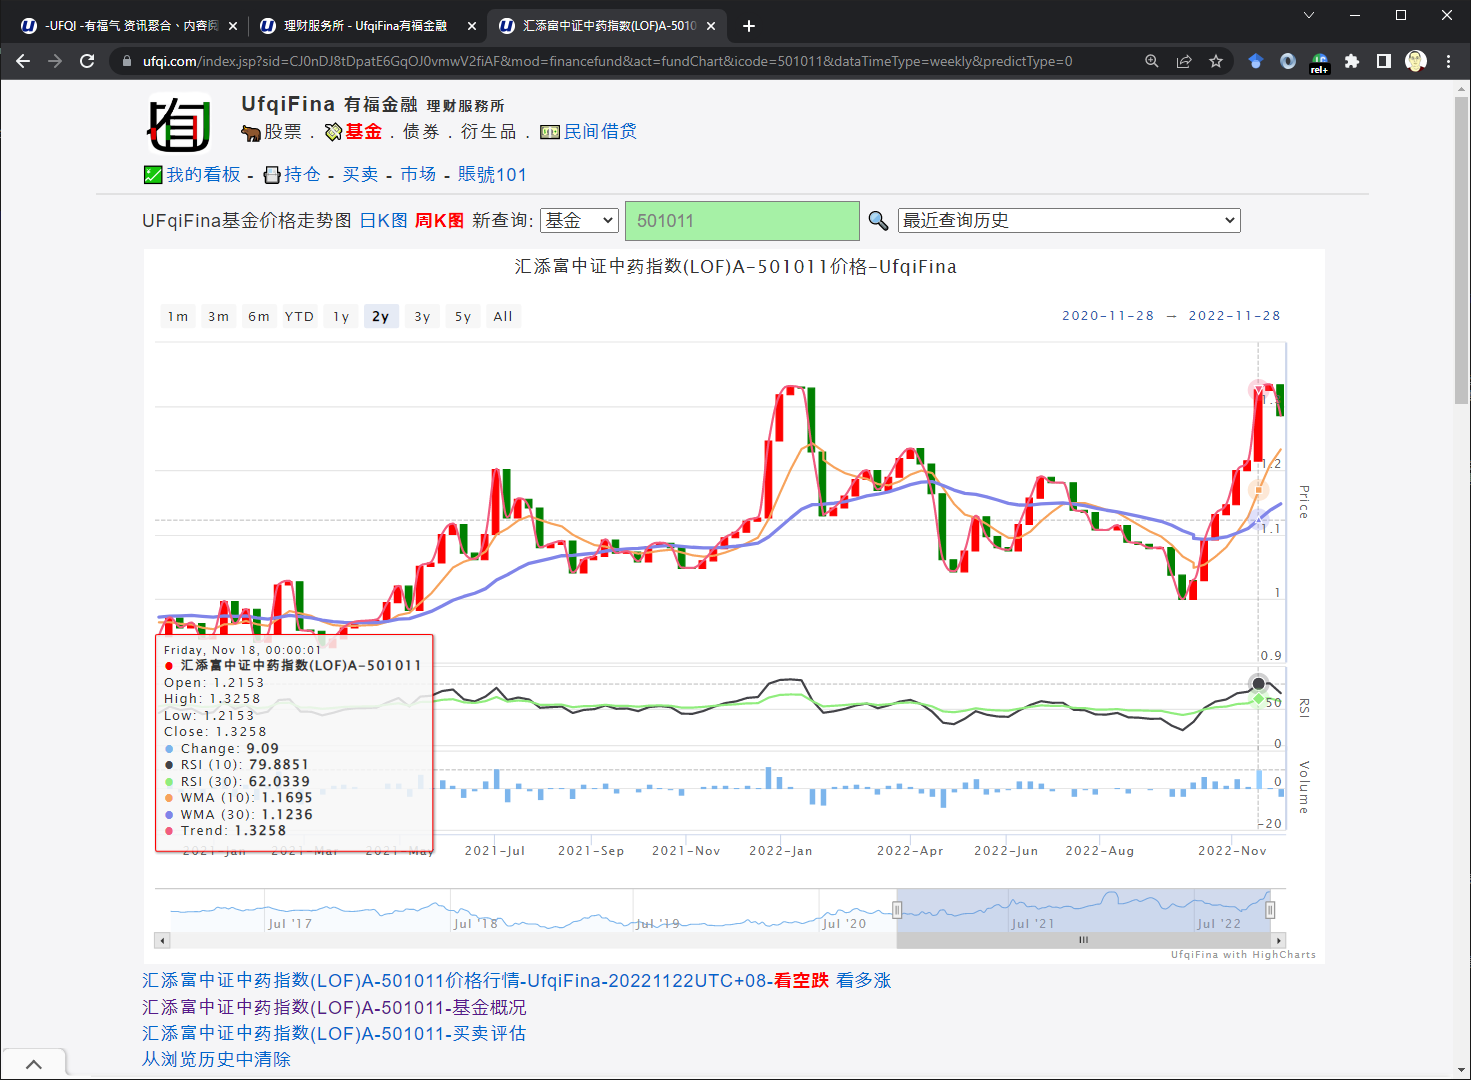
Task: Open the browser zoom magnifier icon
Action: click(1152, 61)
